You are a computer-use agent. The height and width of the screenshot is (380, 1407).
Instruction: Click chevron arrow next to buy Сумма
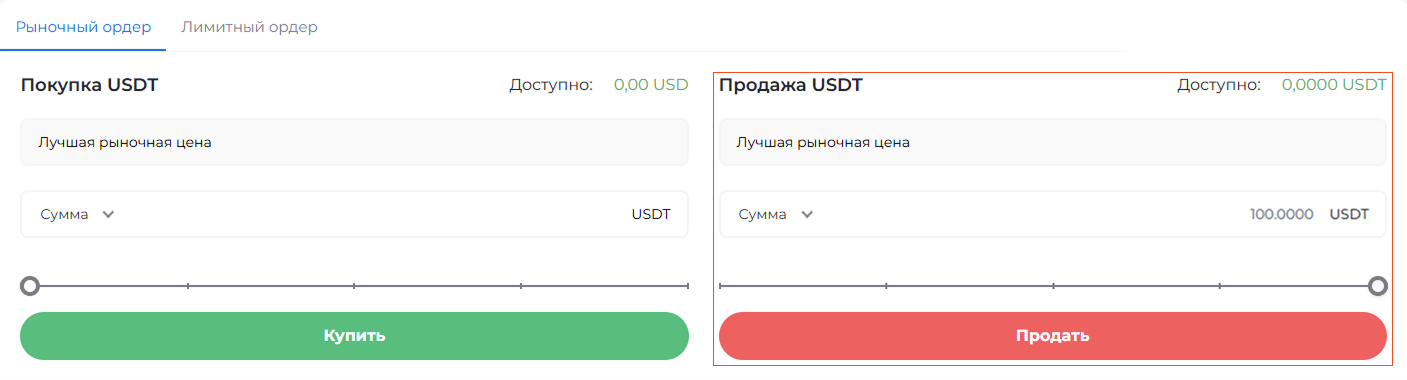[x=108, y=214]
